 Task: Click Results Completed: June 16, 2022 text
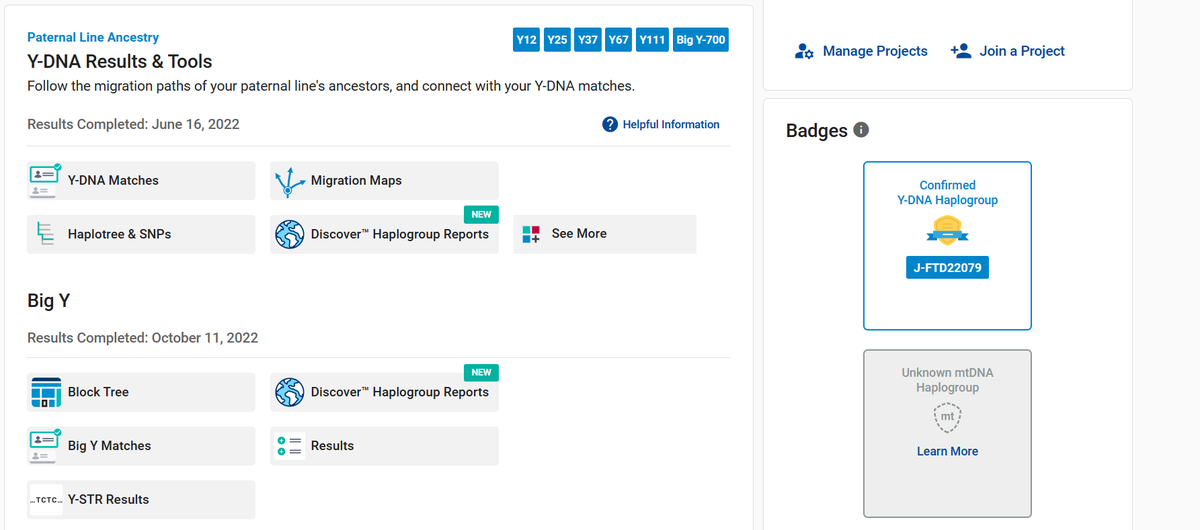133,125
